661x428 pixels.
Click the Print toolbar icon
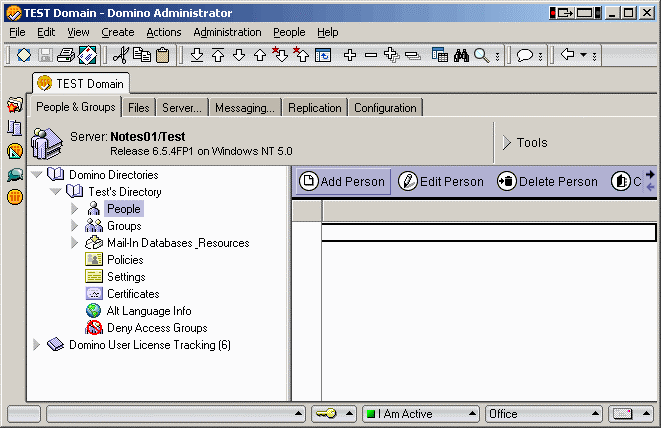click(66, 55)
